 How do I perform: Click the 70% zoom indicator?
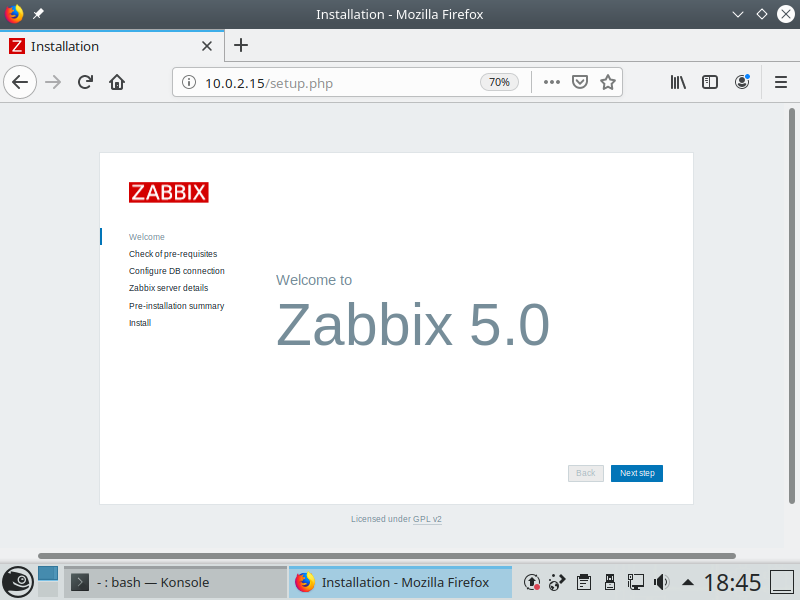point(499,82)
